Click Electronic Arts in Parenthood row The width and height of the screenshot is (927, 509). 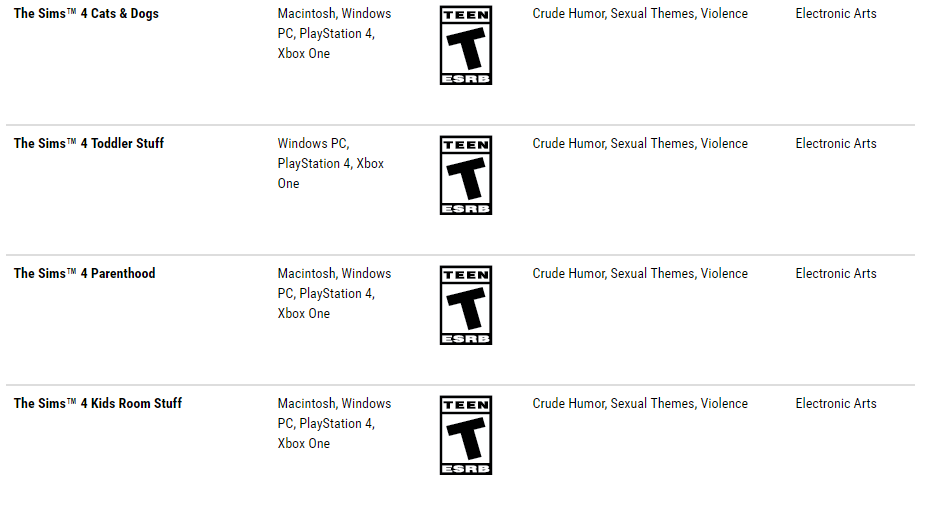click(x=836, y=274)
